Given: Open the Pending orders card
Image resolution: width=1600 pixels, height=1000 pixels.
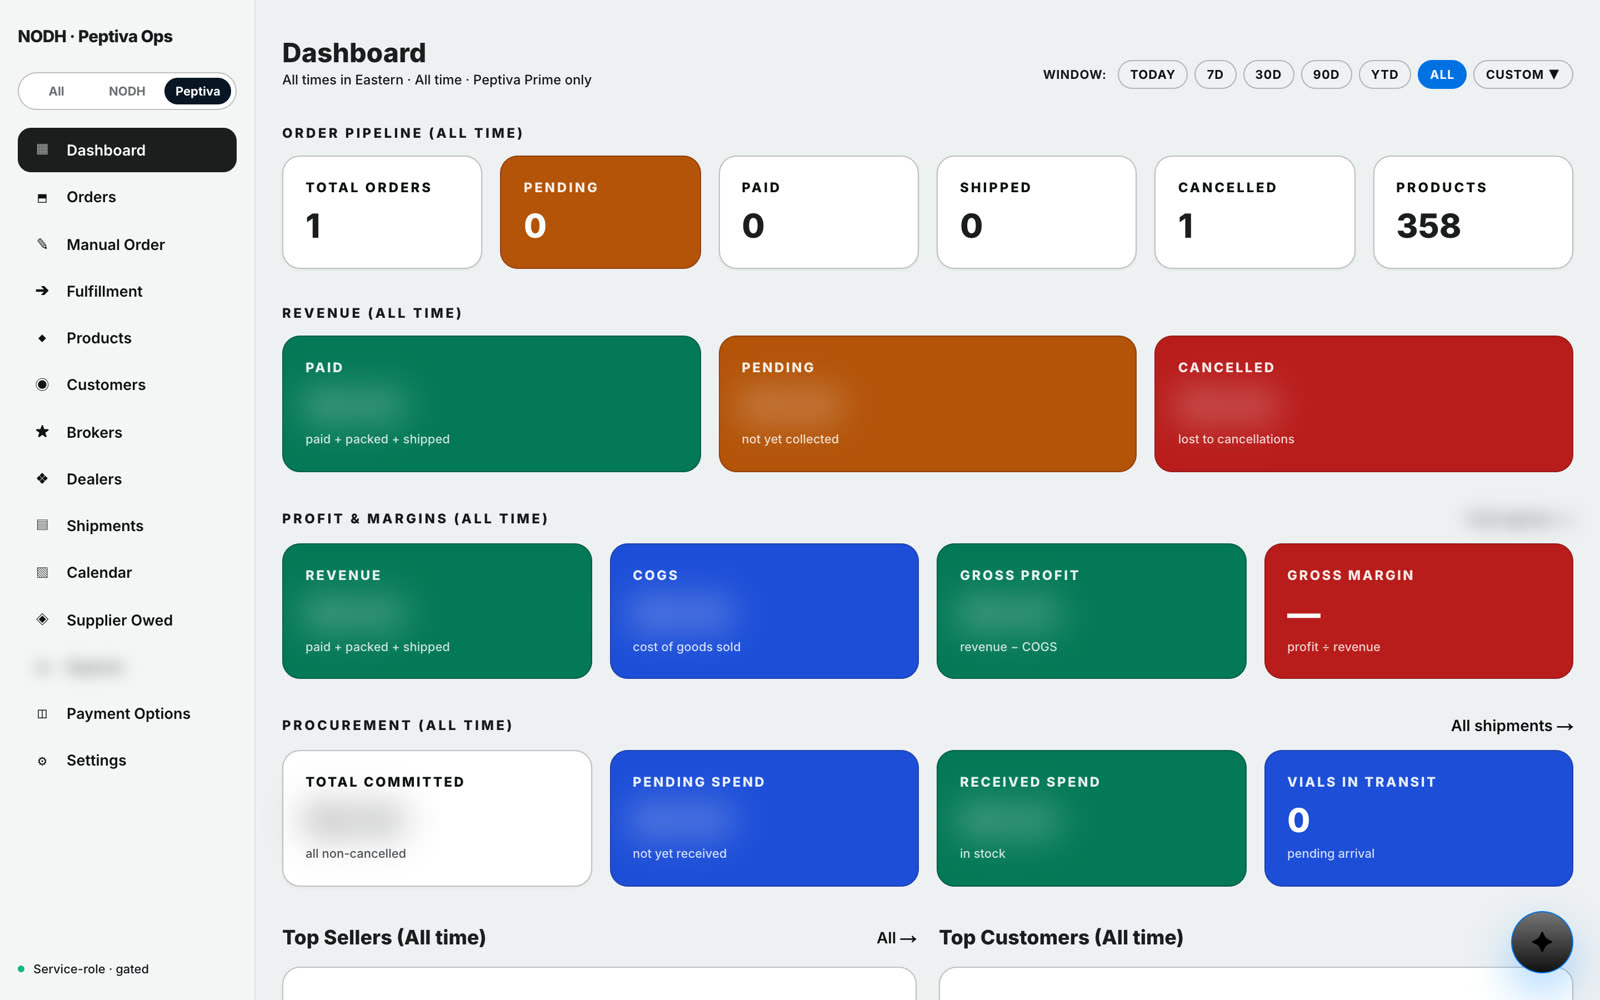Looking at the screenshot, I should pos(600,212).
